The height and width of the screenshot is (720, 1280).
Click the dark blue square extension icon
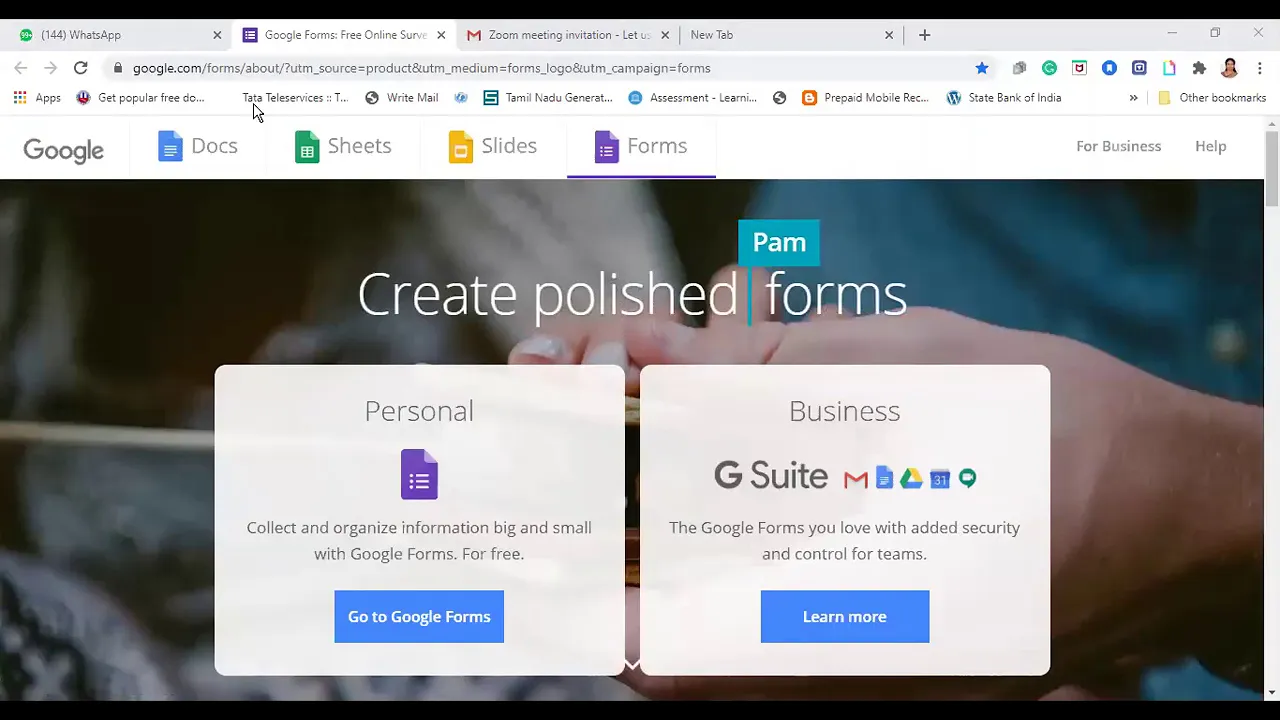[1139, 68]
